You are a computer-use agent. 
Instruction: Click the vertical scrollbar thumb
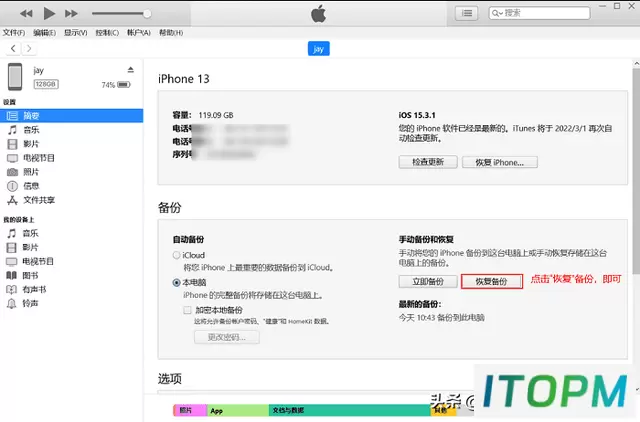(636, 171)
